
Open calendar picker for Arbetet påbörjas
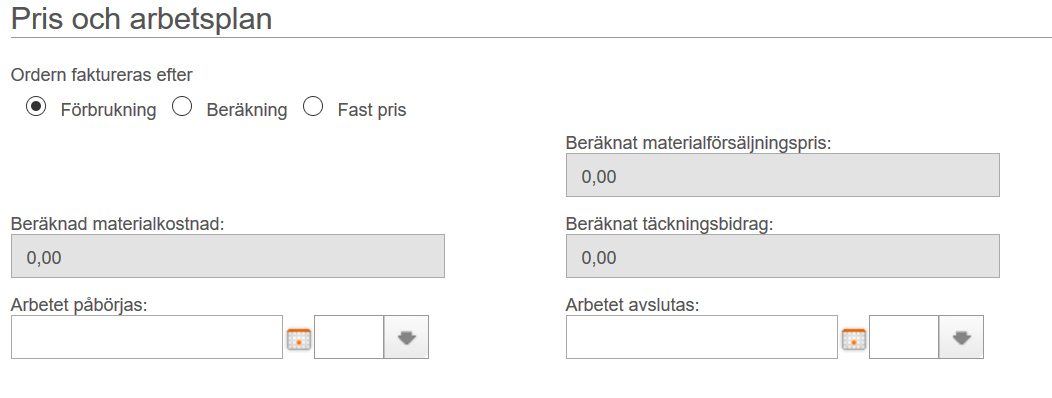299,338
